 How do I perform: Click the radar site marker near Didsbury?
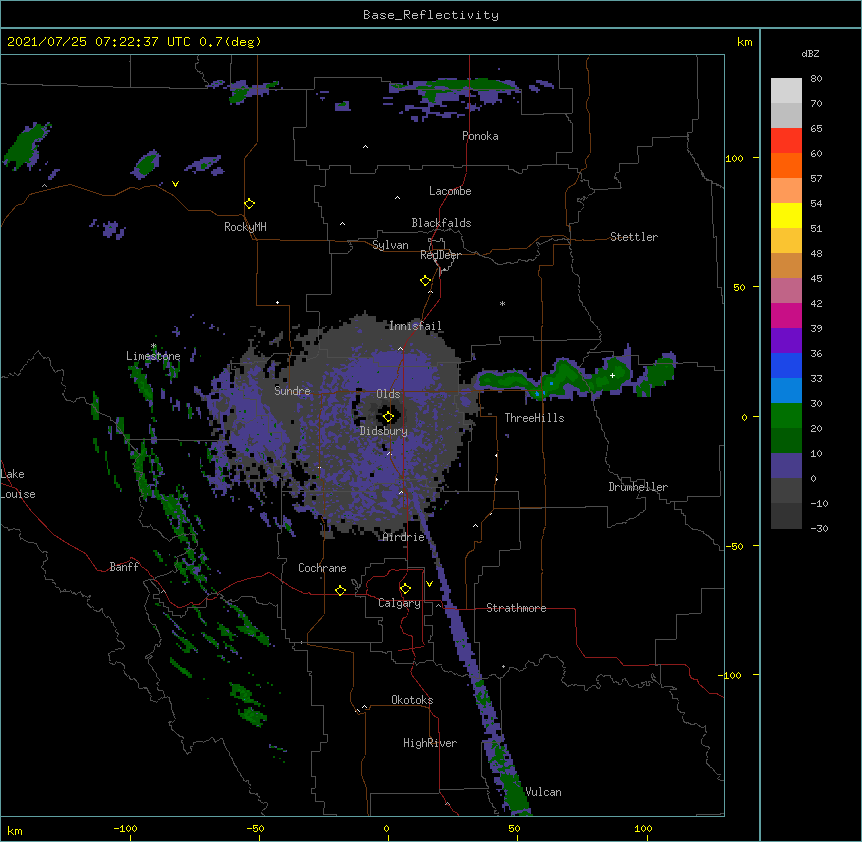(x=388, y=417)
